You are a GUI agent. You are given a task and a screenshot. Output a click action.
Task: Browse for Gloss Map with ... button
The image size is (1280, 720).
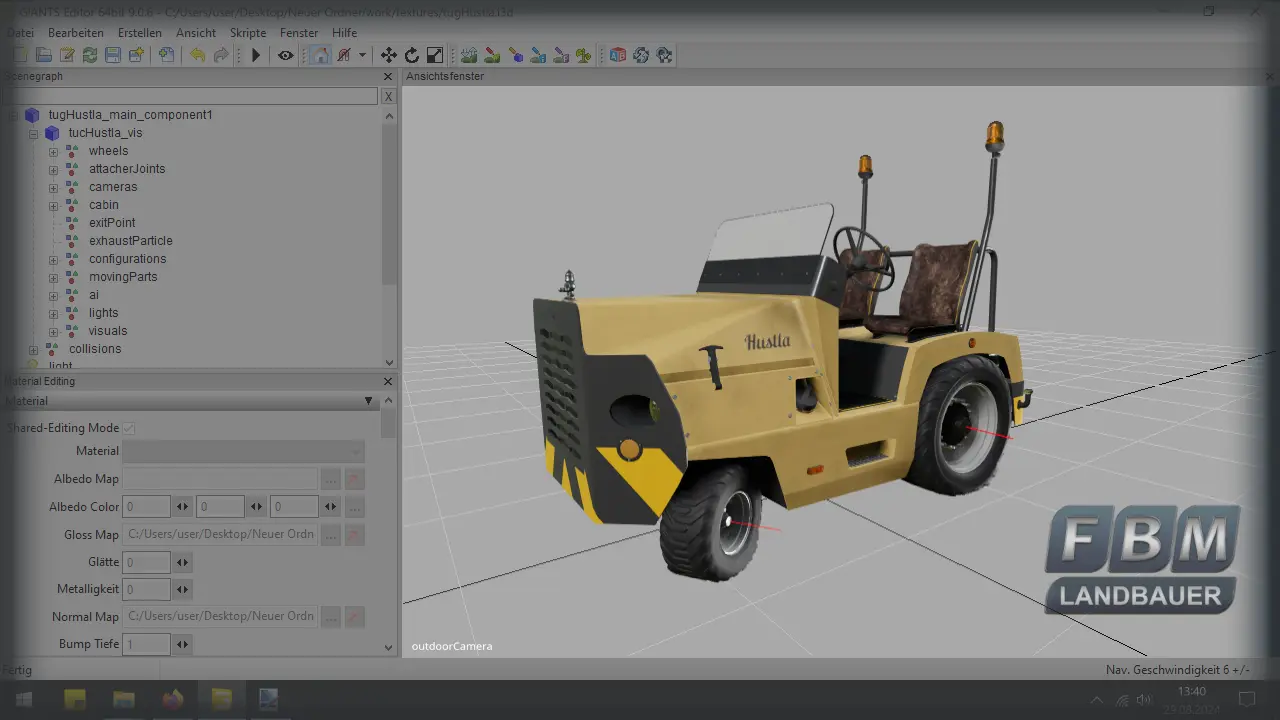pyautogui.click(x=331, y=535)
